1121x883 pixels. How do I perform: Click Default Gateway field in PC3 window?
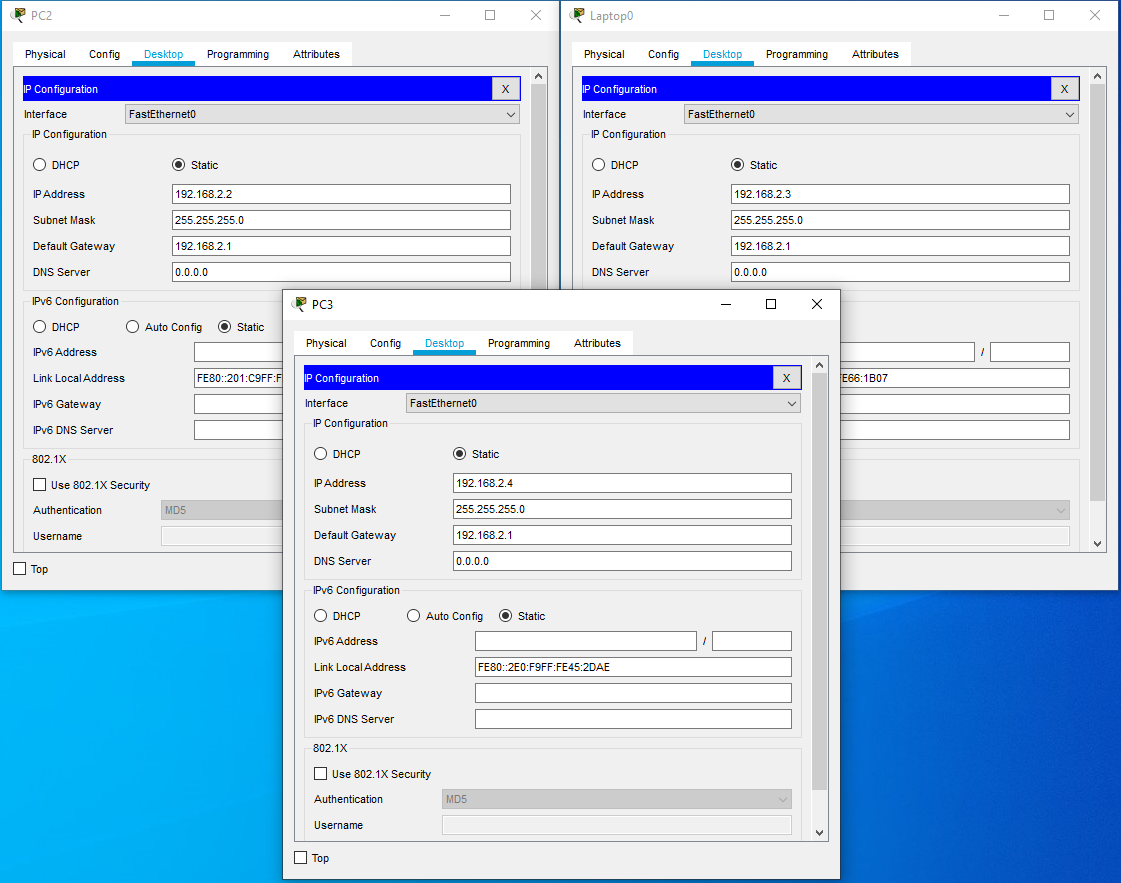point(622,535)
